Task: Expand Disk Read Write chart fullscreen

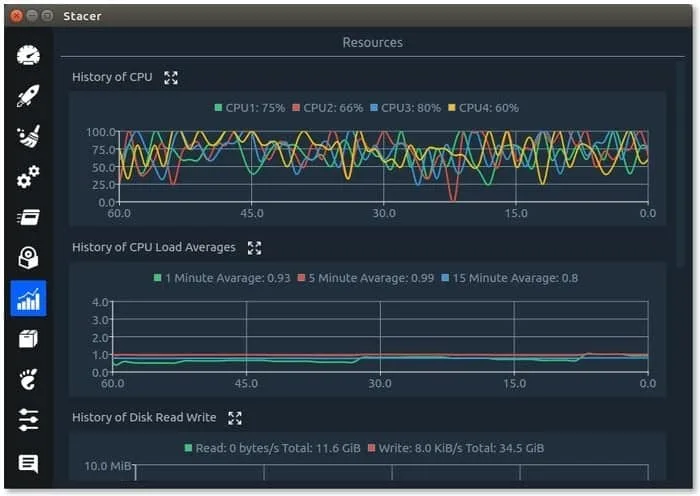Action: [235, 418]
